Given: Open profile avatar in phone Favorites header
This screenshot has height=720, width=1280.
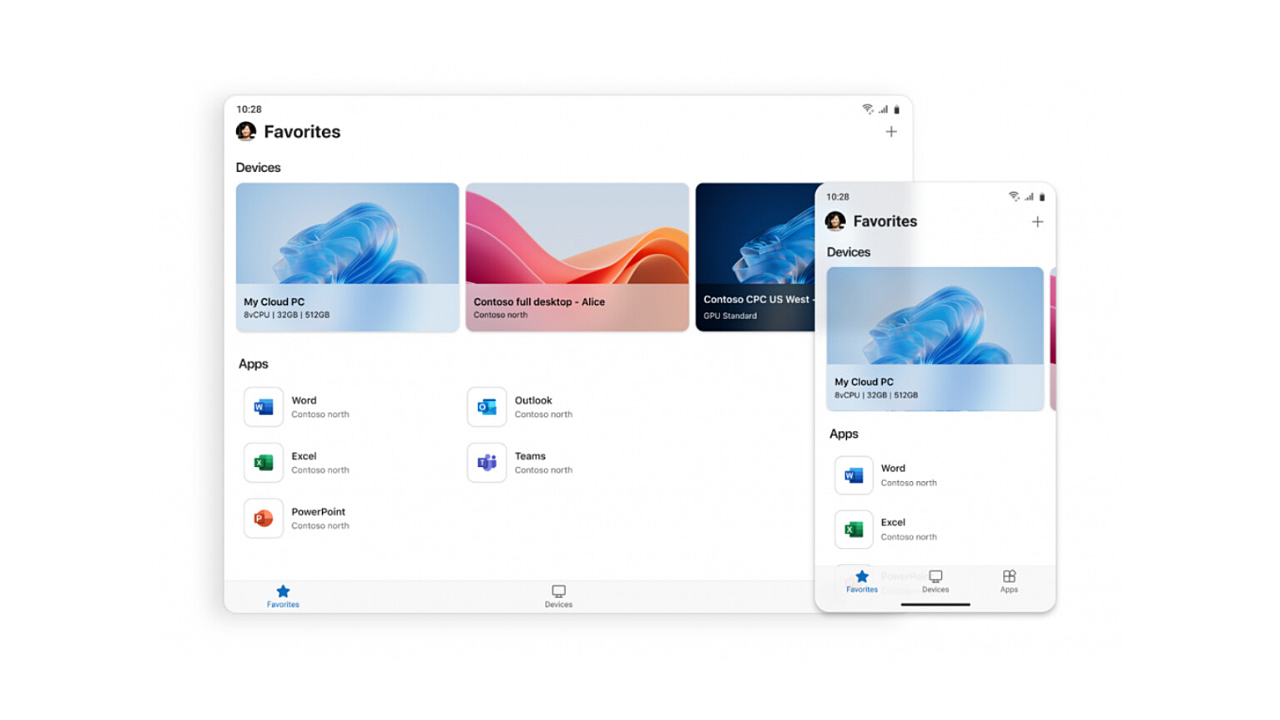Looking at the screenshot, I should coord(835,221).
